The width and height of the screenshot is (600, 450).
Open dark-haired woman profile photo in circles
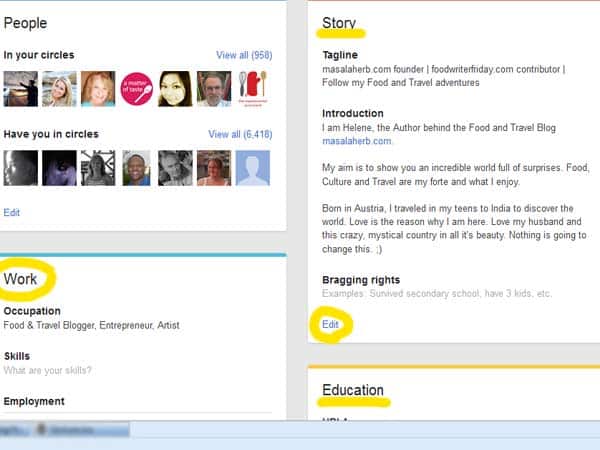[x=175, y=89]
